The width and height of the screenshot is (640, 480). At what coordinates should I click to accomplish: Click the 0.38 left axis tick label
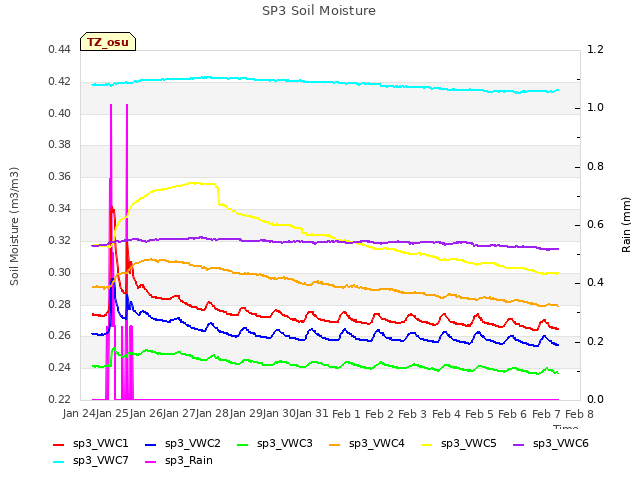coord(59,144)
